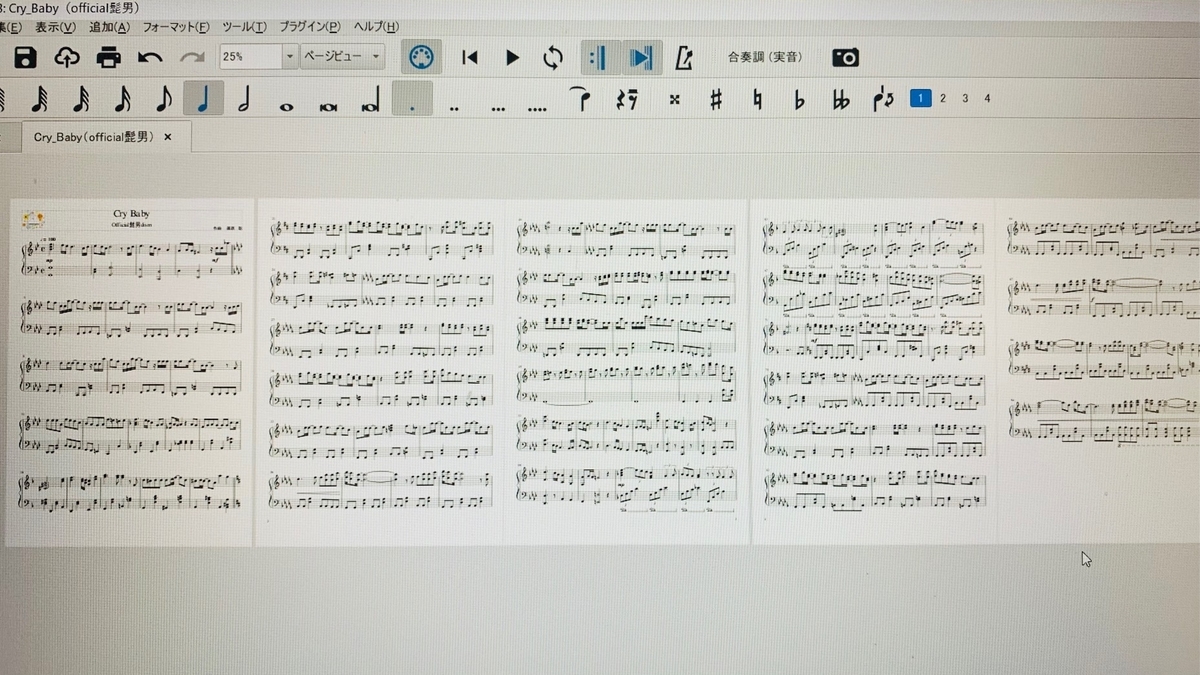This screenshot has width=1200, height=675.
Task: Click the Cry Baby title text on score
Action: click(x=131, y=214)
